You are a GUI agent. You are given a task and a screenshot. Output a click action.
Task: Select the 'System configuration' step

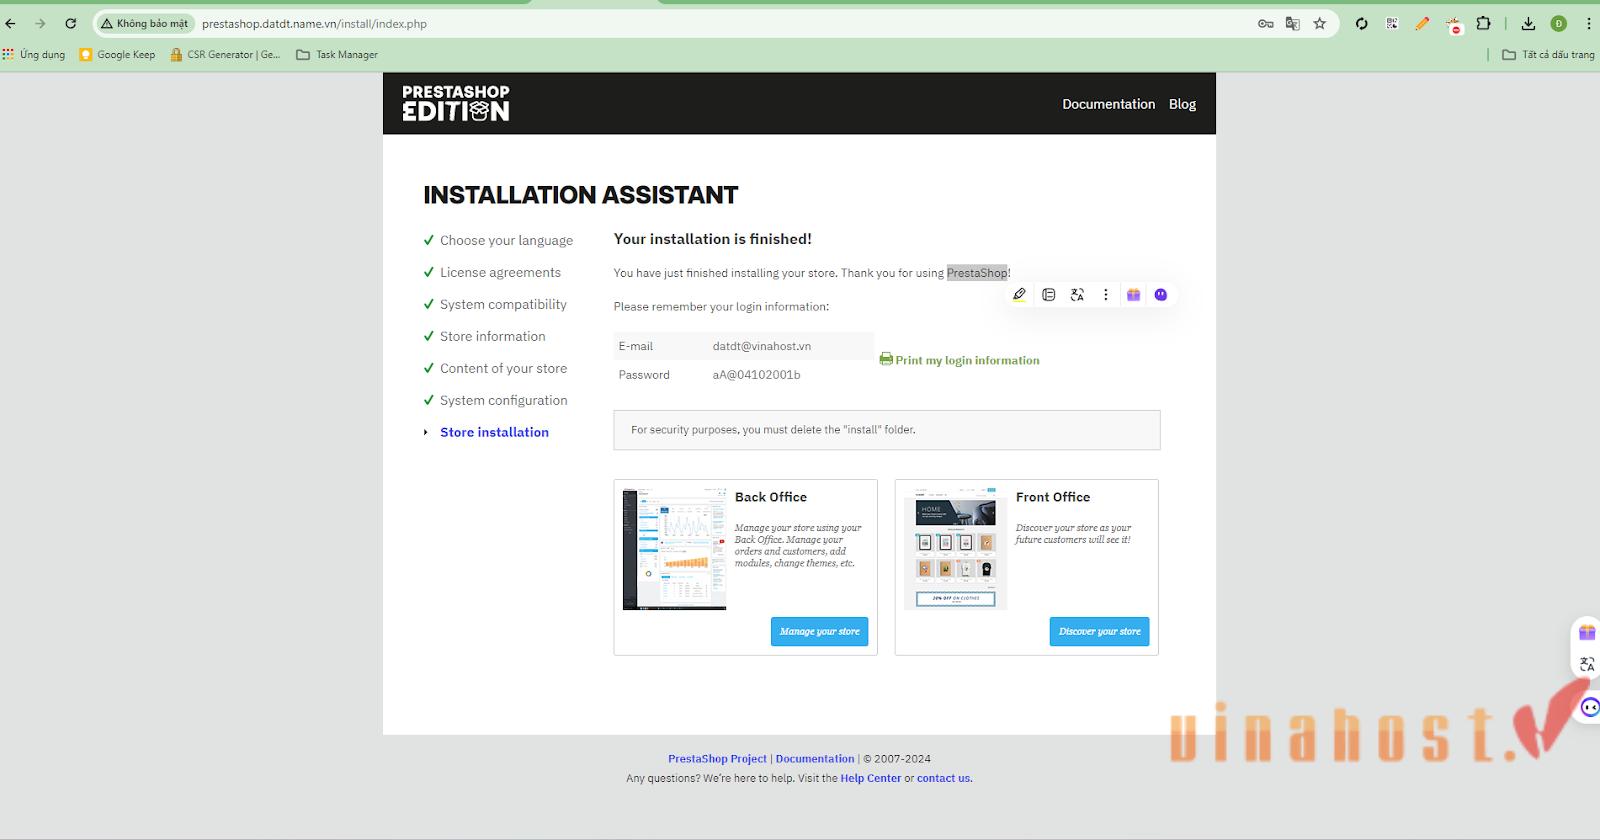503,400
